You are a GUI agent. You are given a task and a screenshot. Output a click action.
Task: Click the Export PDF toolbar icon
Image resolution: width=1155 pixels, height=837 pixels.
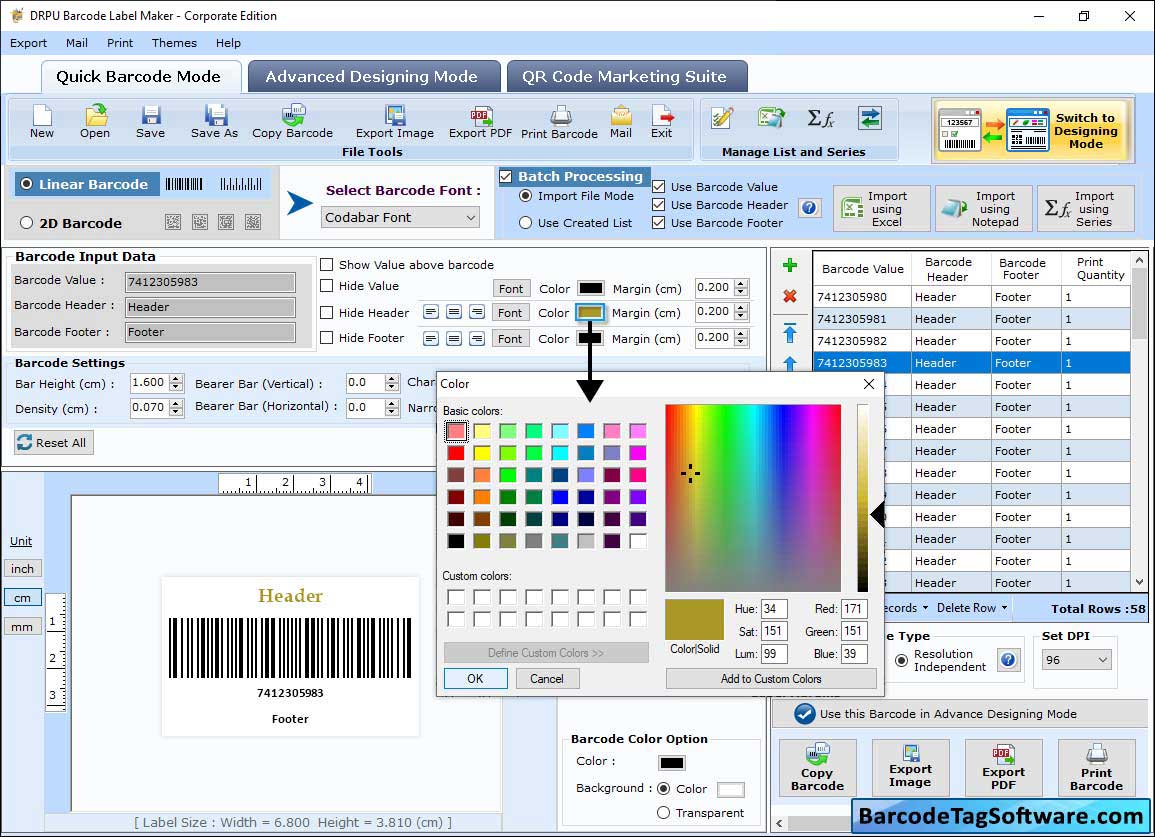tap(480, 122)
